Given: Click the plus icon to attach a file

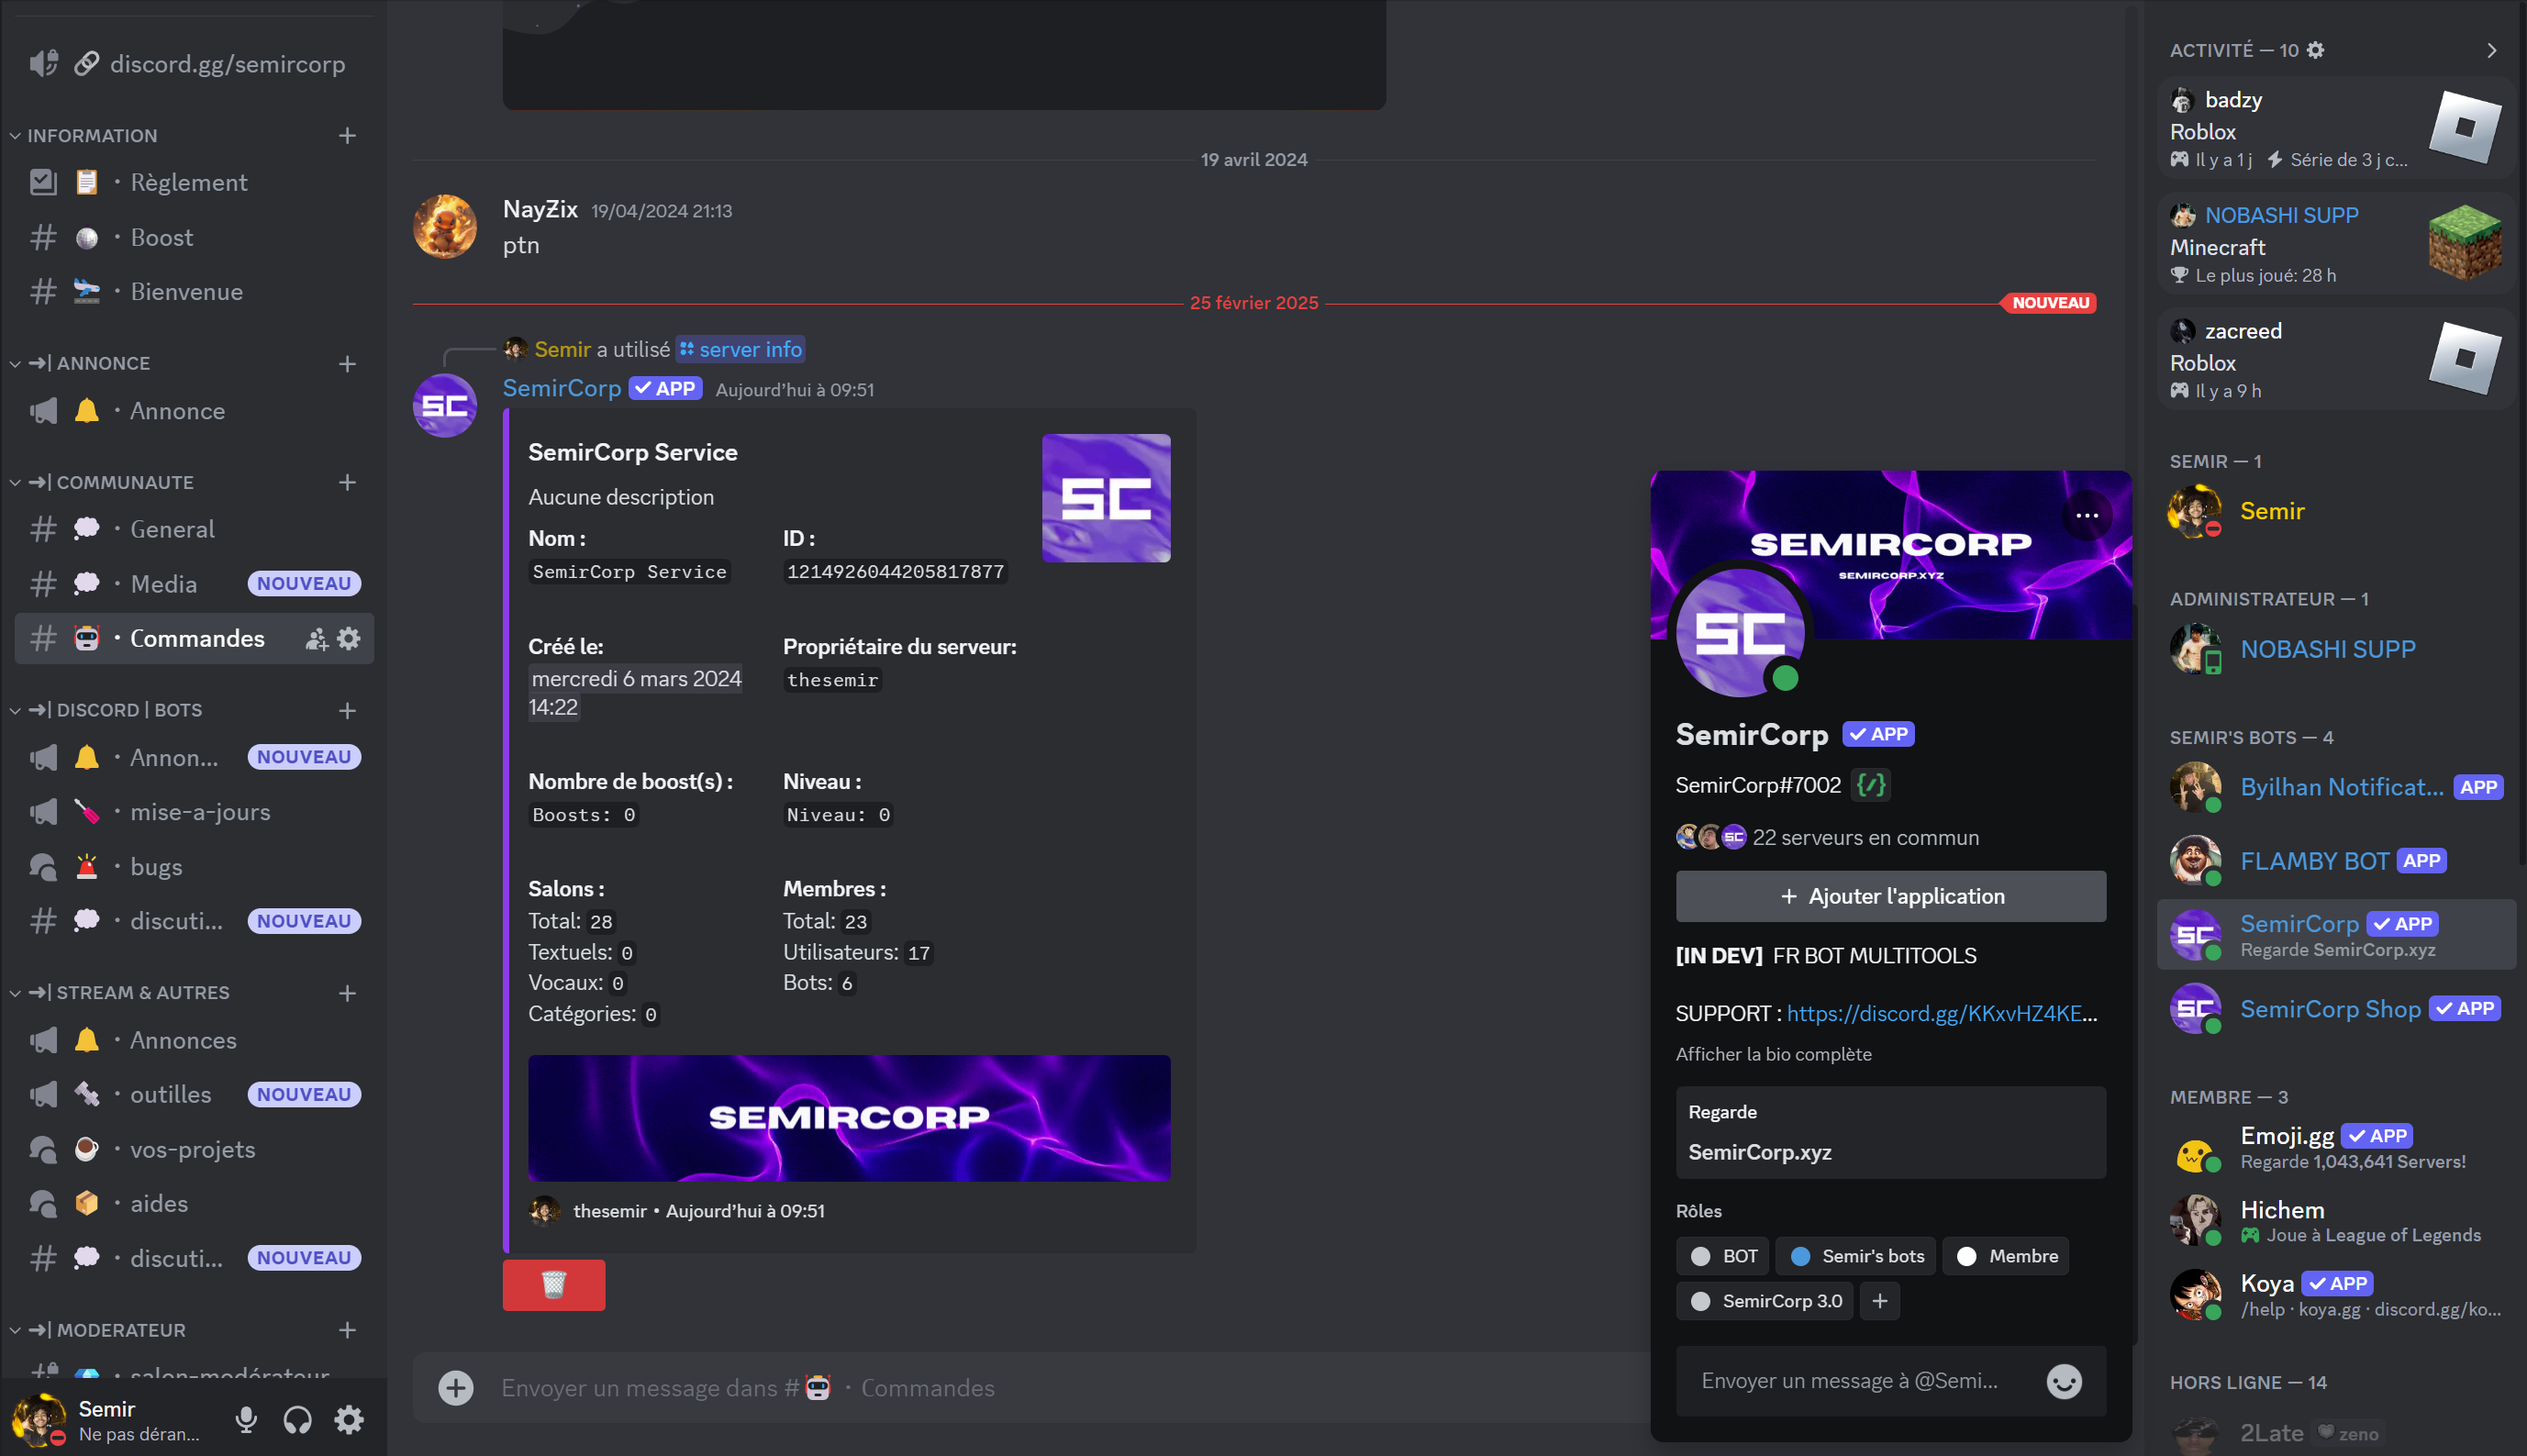Looking at the screenshot, I should tap(457, 1388).
